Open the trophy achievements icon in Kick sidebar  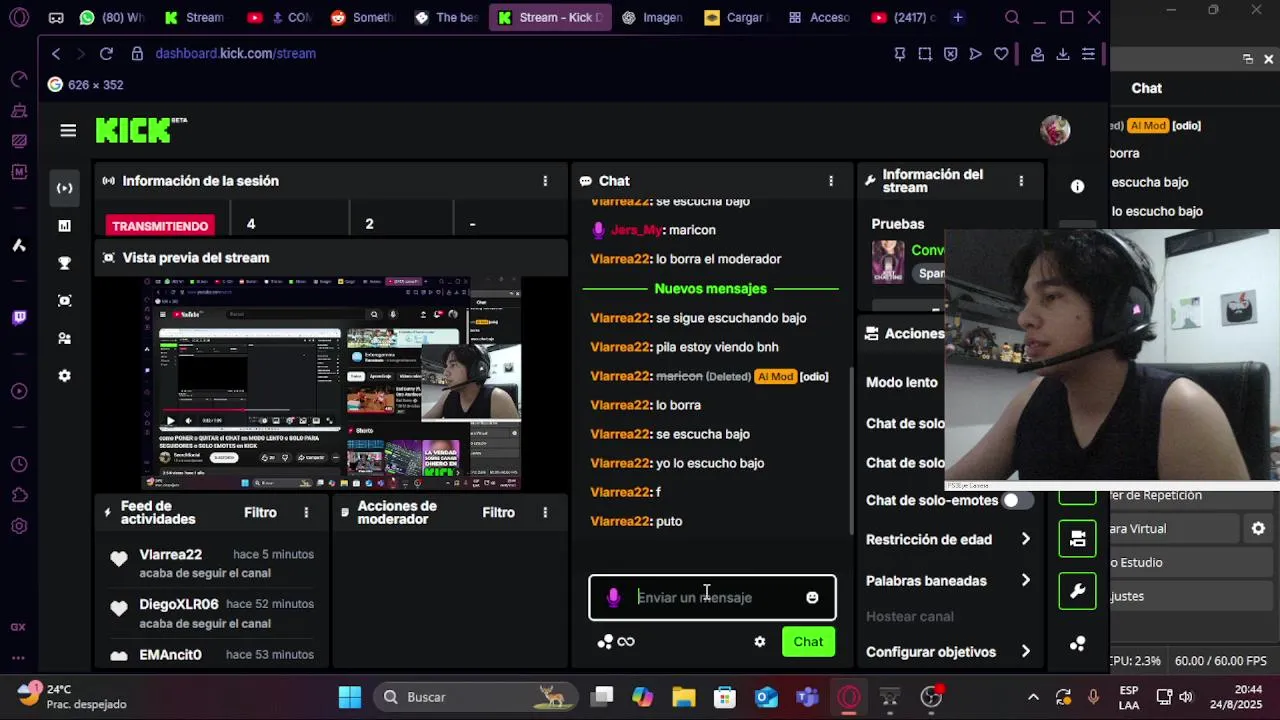click(65, 263)
